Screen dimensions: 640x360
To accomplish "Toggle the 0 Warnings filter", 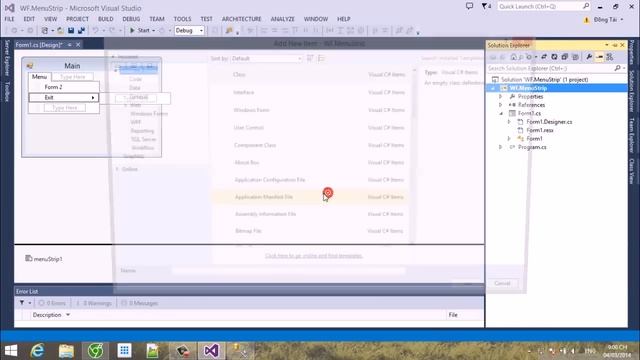I will [x=93, y=303].
